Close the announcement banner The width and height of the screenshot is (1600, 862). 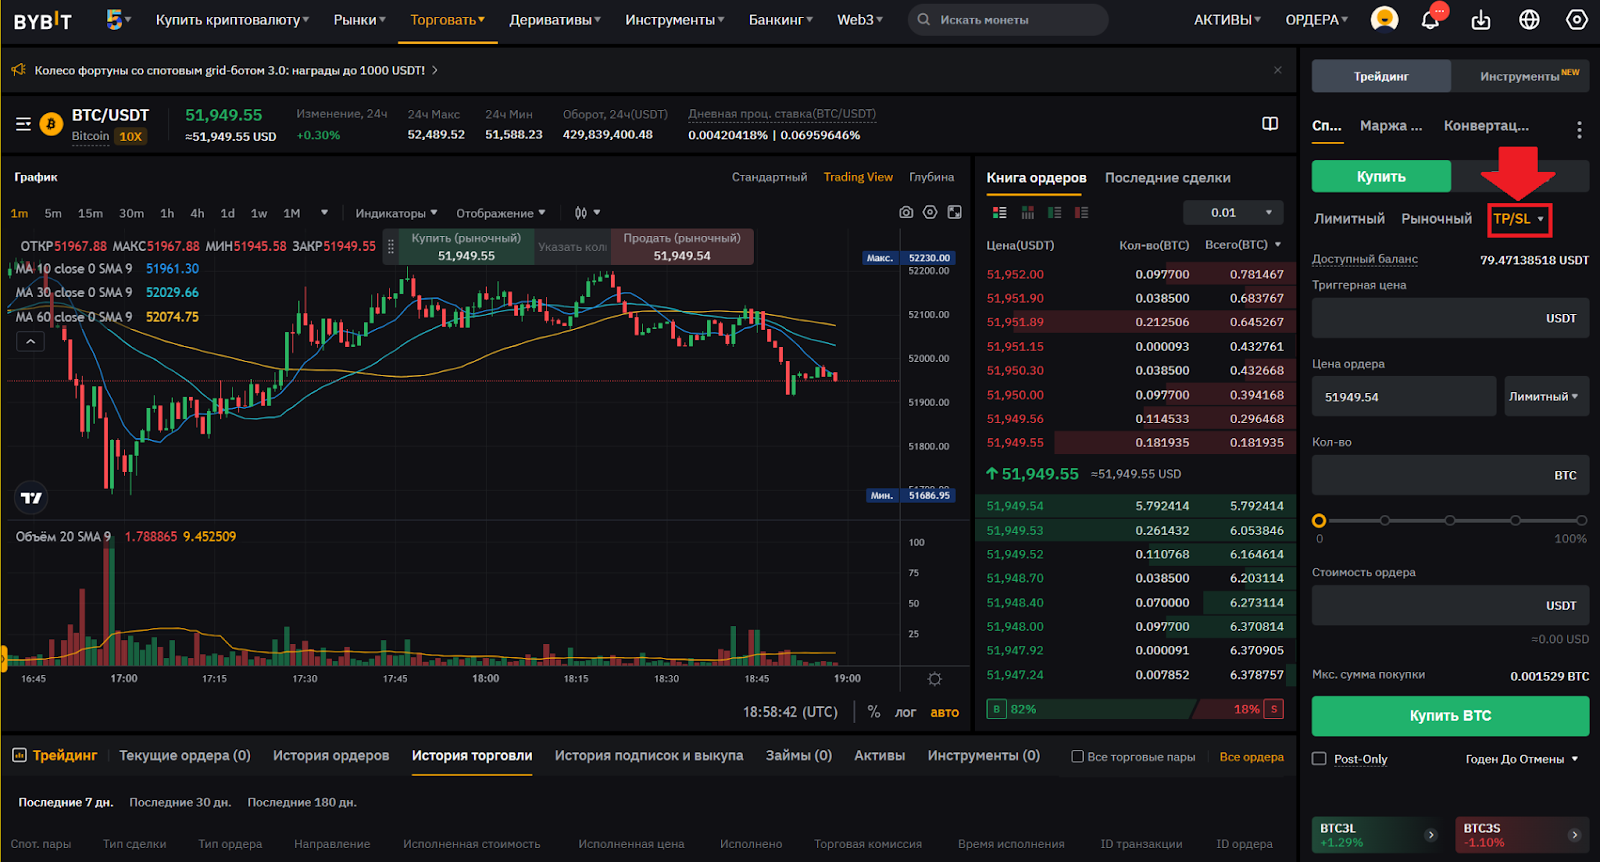1278,70
